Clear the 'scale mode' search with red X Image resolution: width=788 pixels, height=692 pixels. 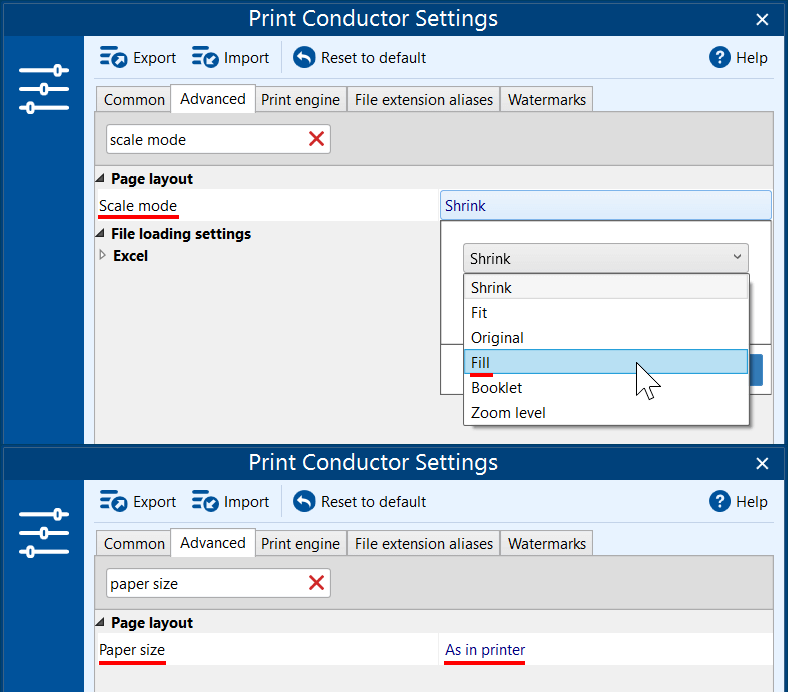(316, 139)
